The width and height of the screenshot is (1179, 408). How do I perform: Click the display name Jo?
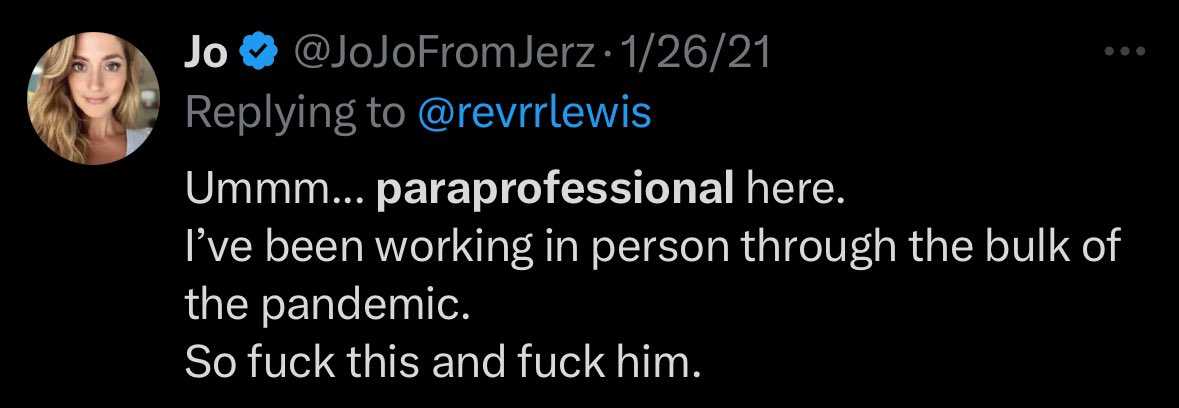click(205, 55)
